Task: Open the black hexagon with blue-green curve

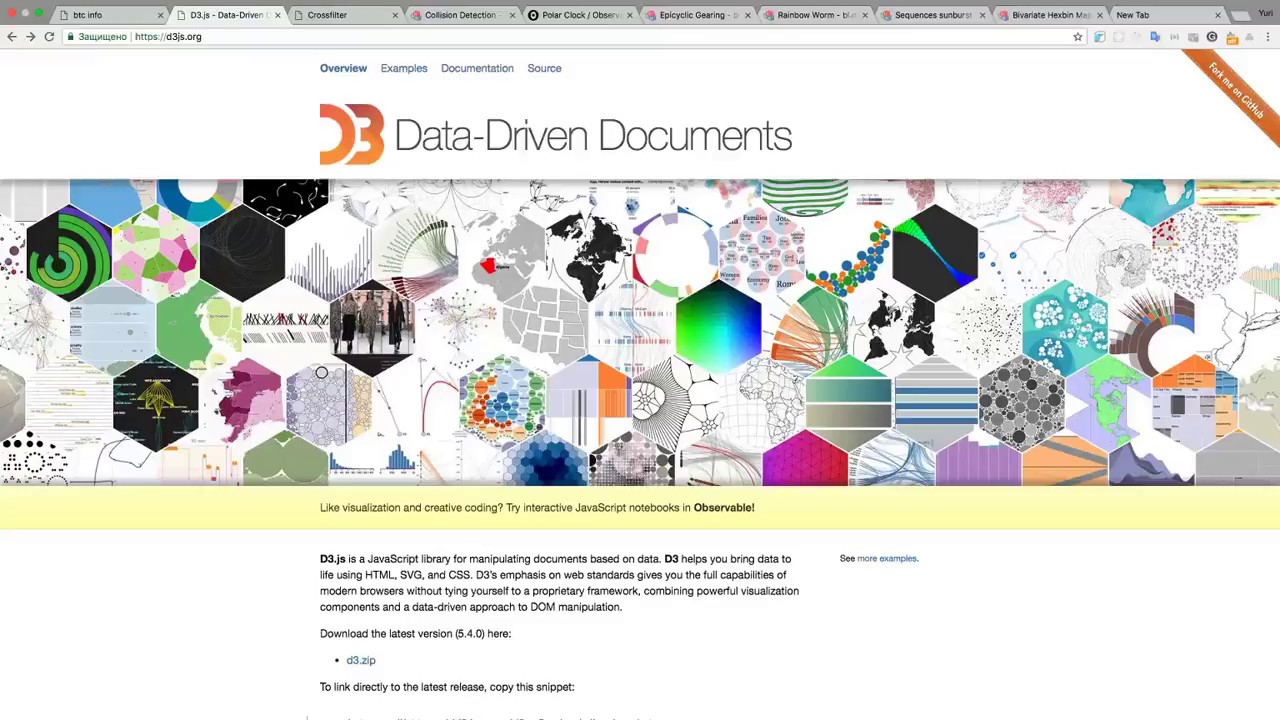Action: point(934,254)
